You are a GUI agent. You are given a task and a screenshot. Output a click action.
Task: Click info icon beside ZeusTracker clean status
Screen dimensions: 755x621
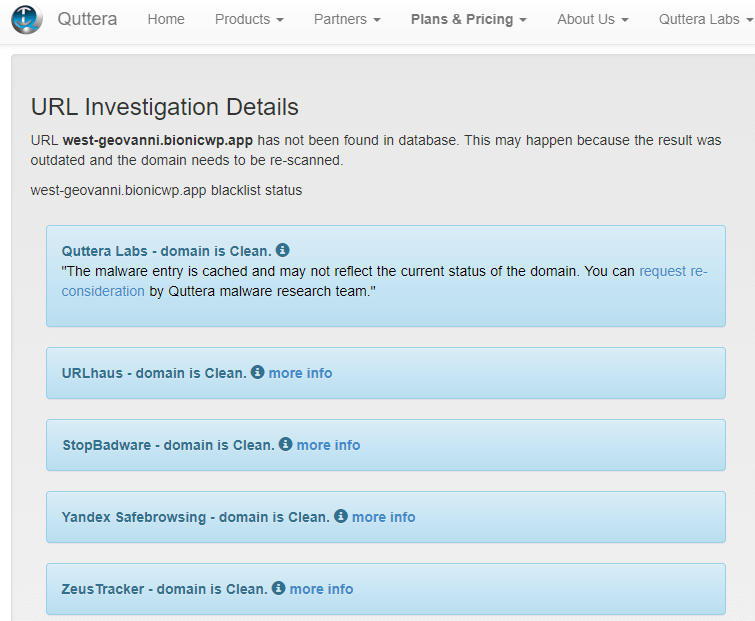point(278,588)
